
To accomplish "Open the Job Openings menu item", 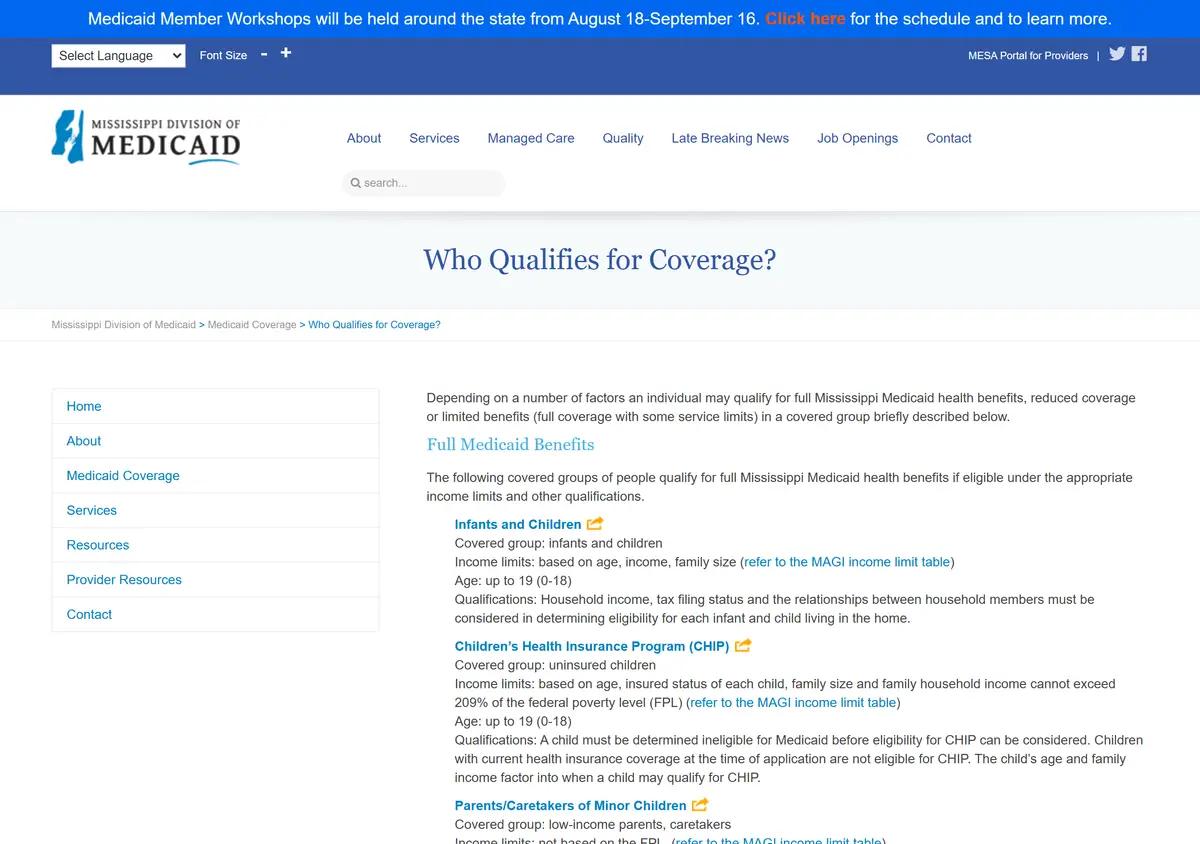I will (x=857, y=138).
